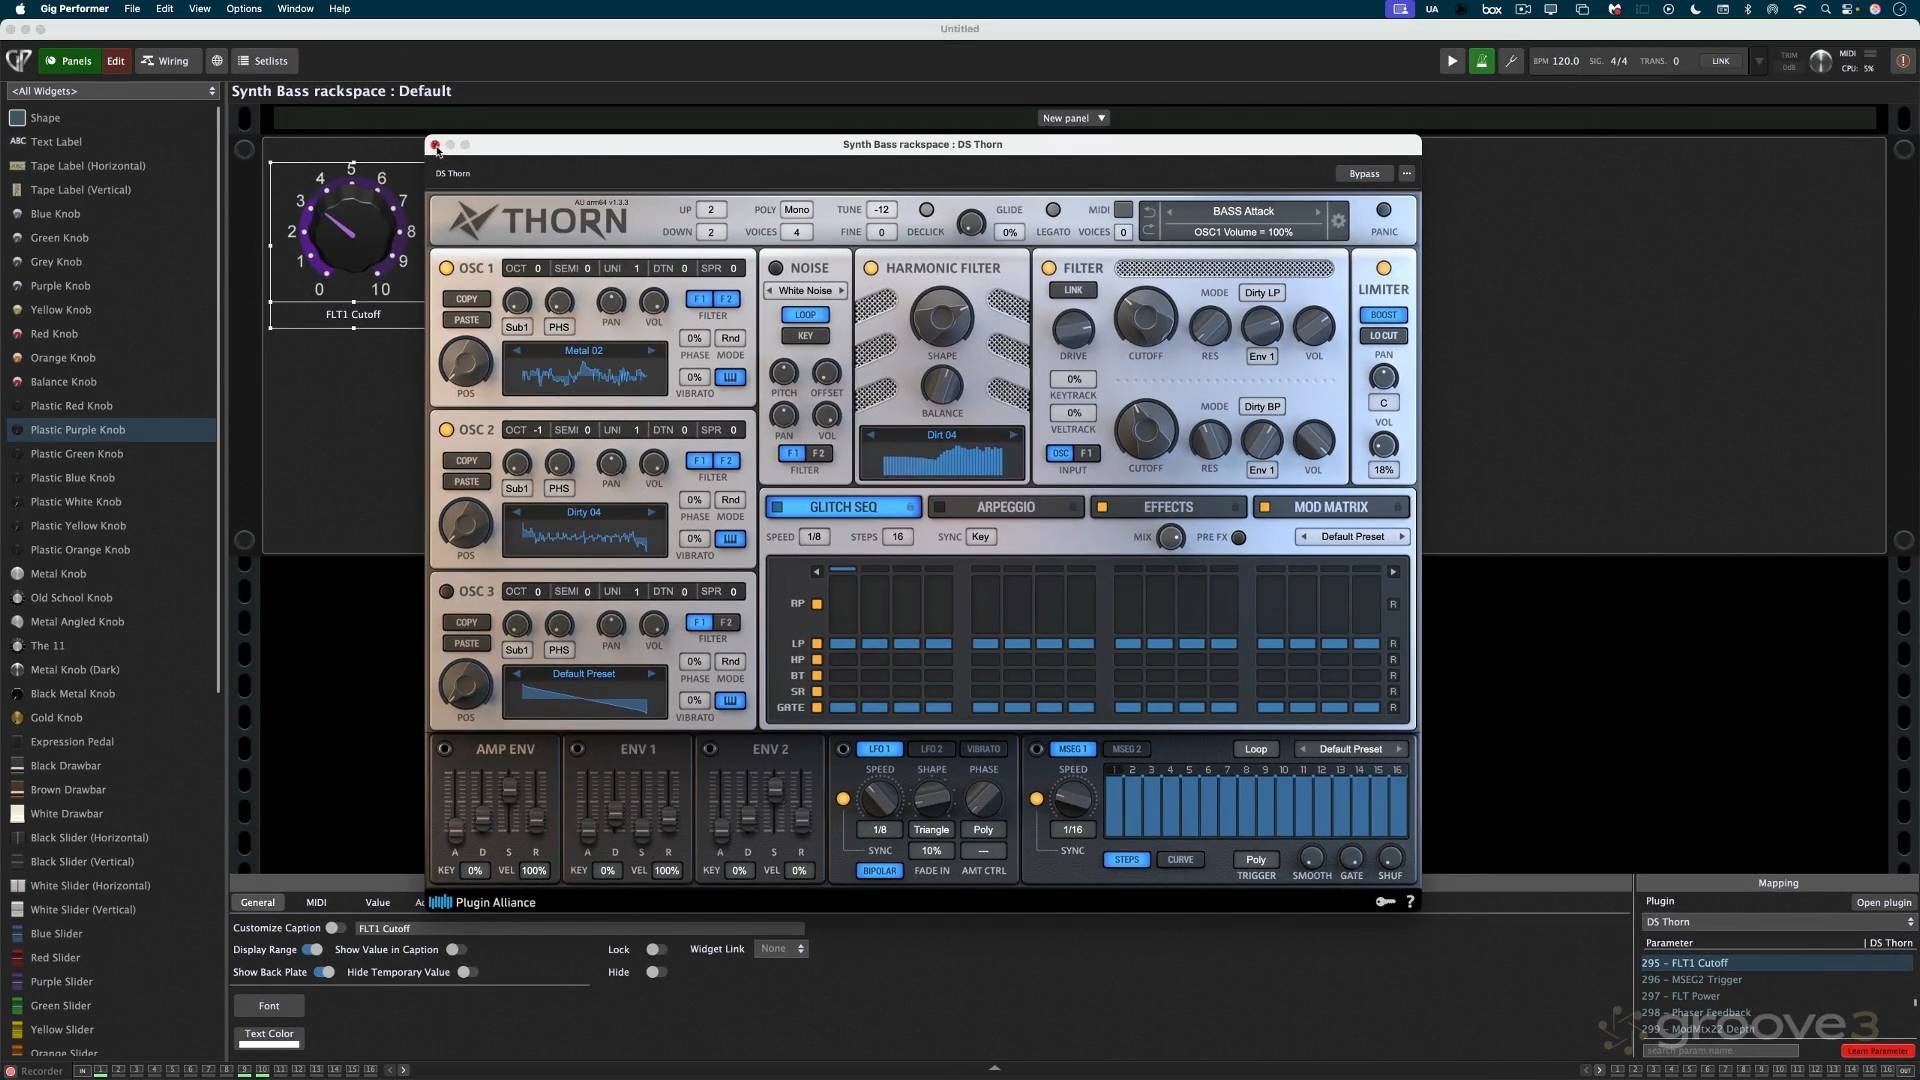This screenshot has width=1920, height=1080.
Task: Click the Open plugin button
Action: pos(1883,902)
